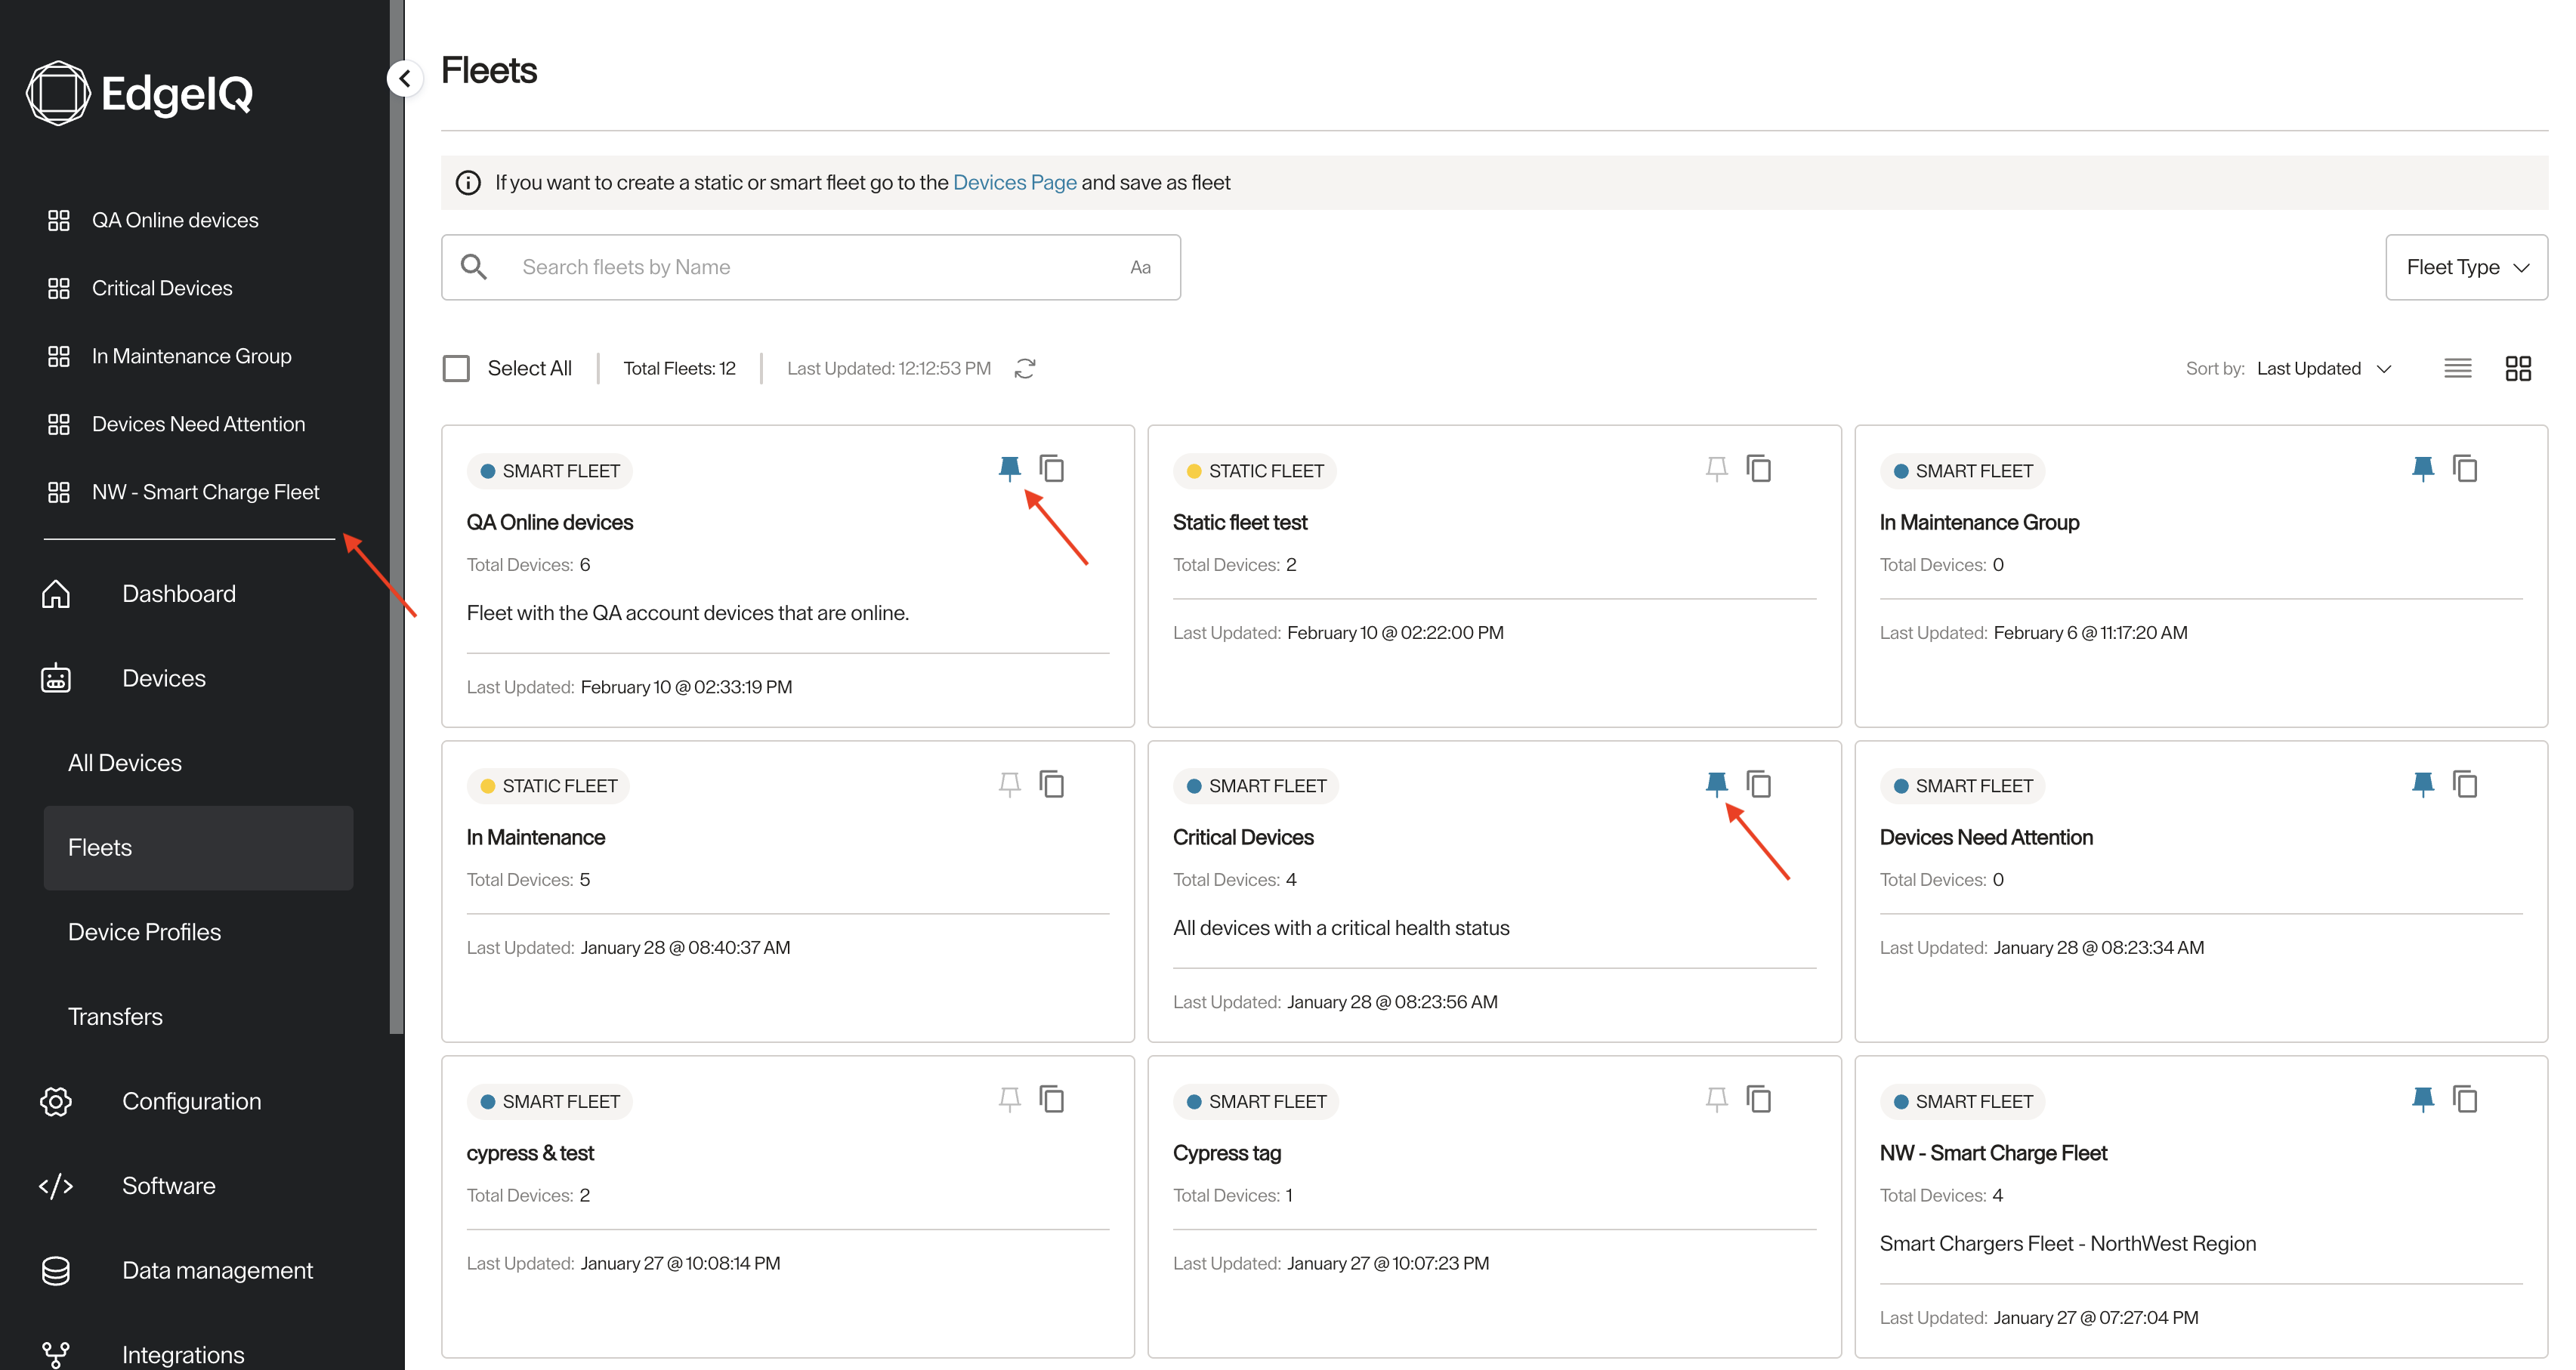Expand the Configuration menu section
This screenshot has width=2576, height=1370.
(x=191, y=1101)
